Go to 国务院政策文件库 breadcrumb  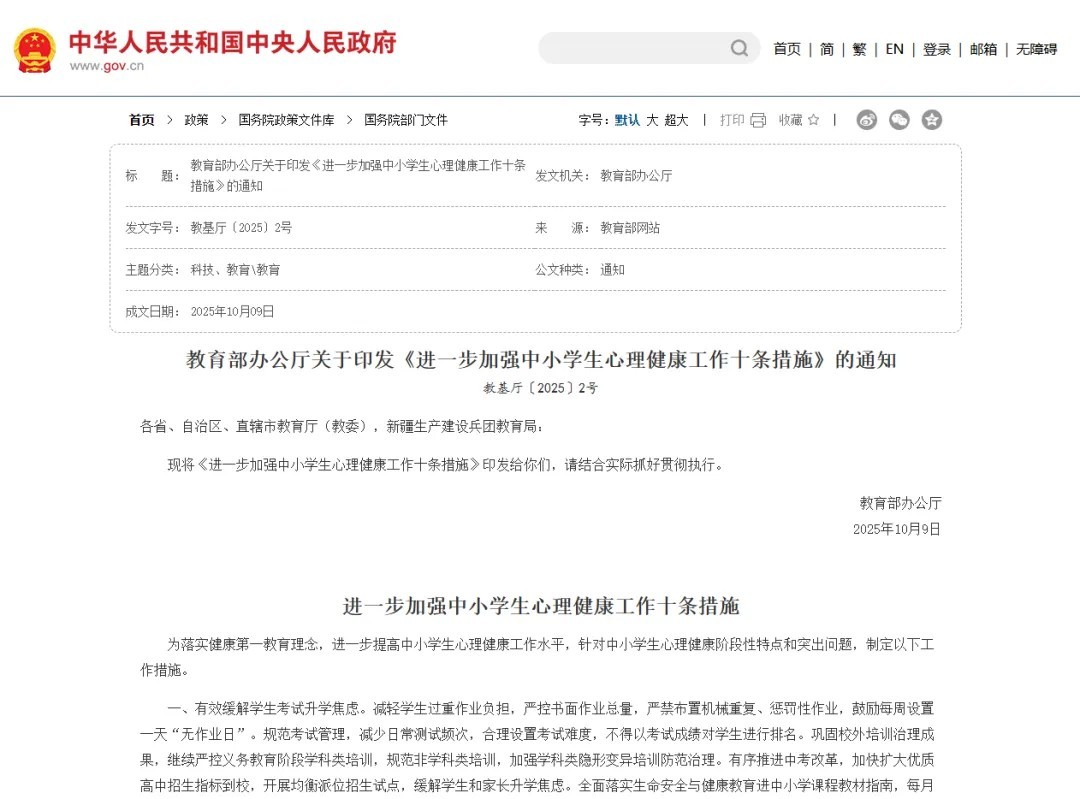287,120
